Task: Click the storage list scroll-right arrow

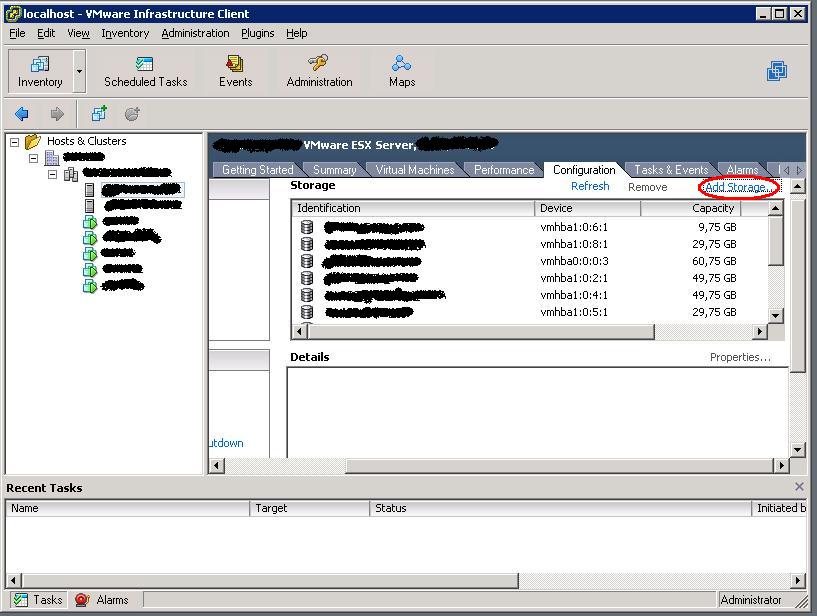Action: pyautogui.click(x=760, y=331)
